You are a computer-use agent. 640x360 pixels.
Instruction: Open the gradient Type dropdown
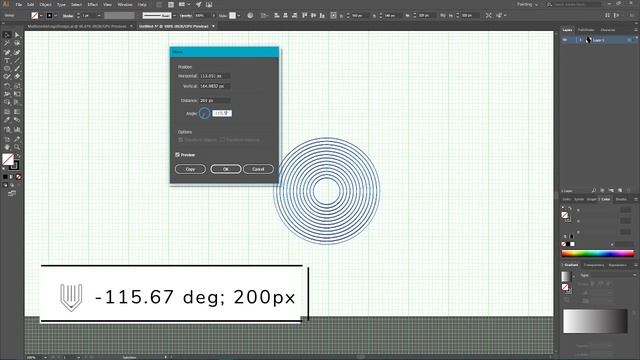click(608, 275)
